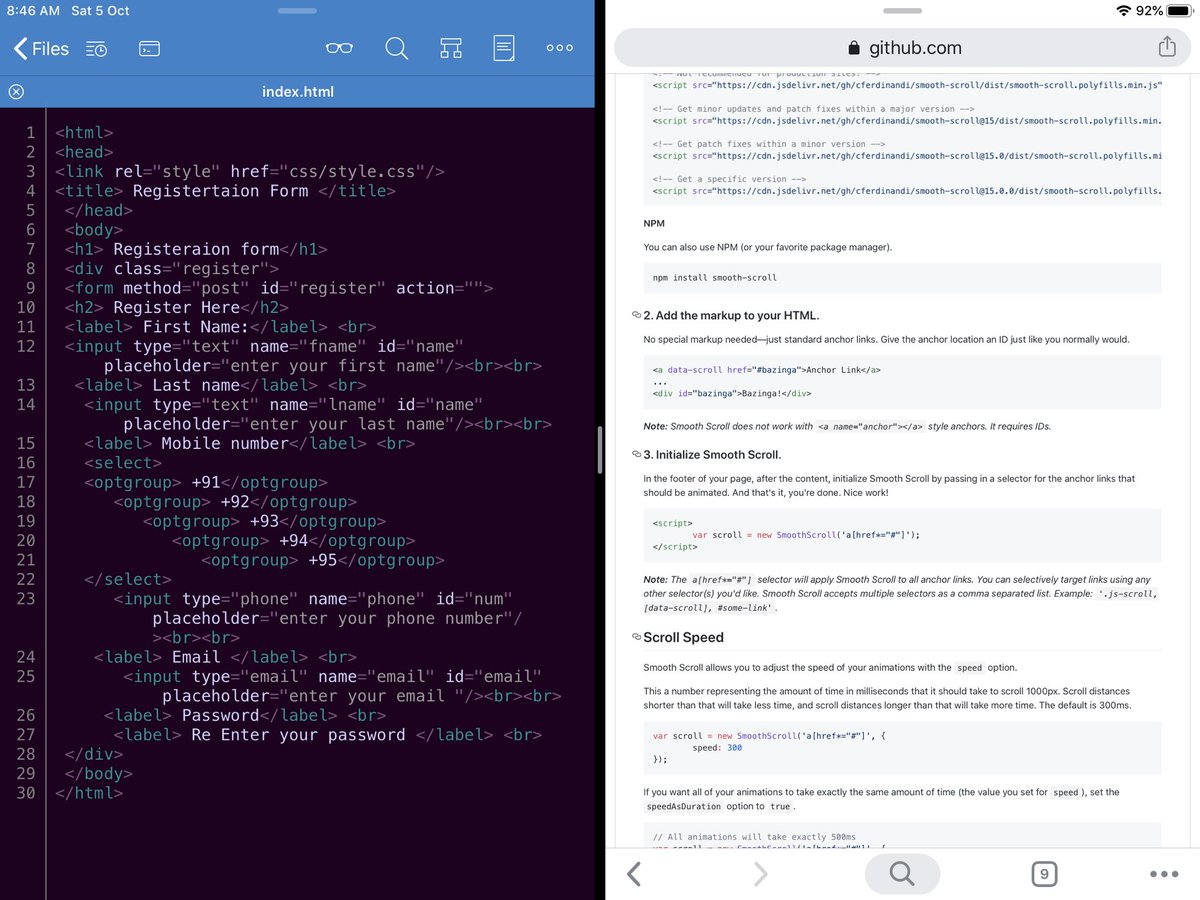Tap the glasses preview icon
The width and height of the screenshot is (1200, 900).
[340, 48]
